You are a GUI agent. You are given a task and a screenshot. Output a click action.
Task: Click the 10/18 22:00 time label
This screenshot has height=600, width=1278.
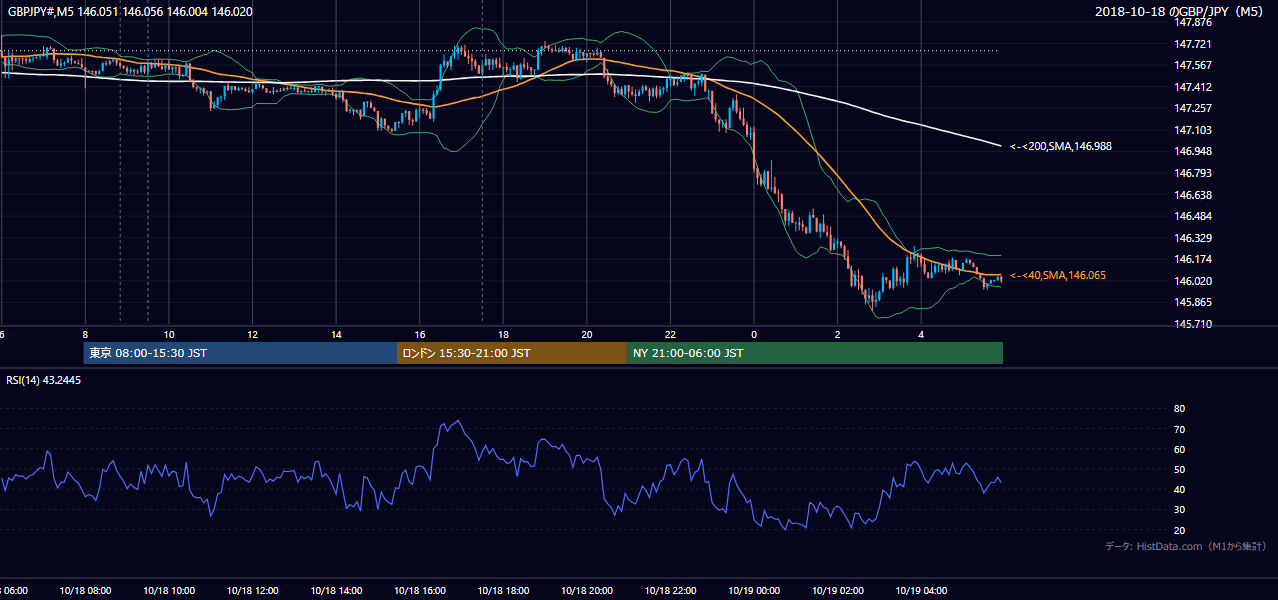click(670, 590)
